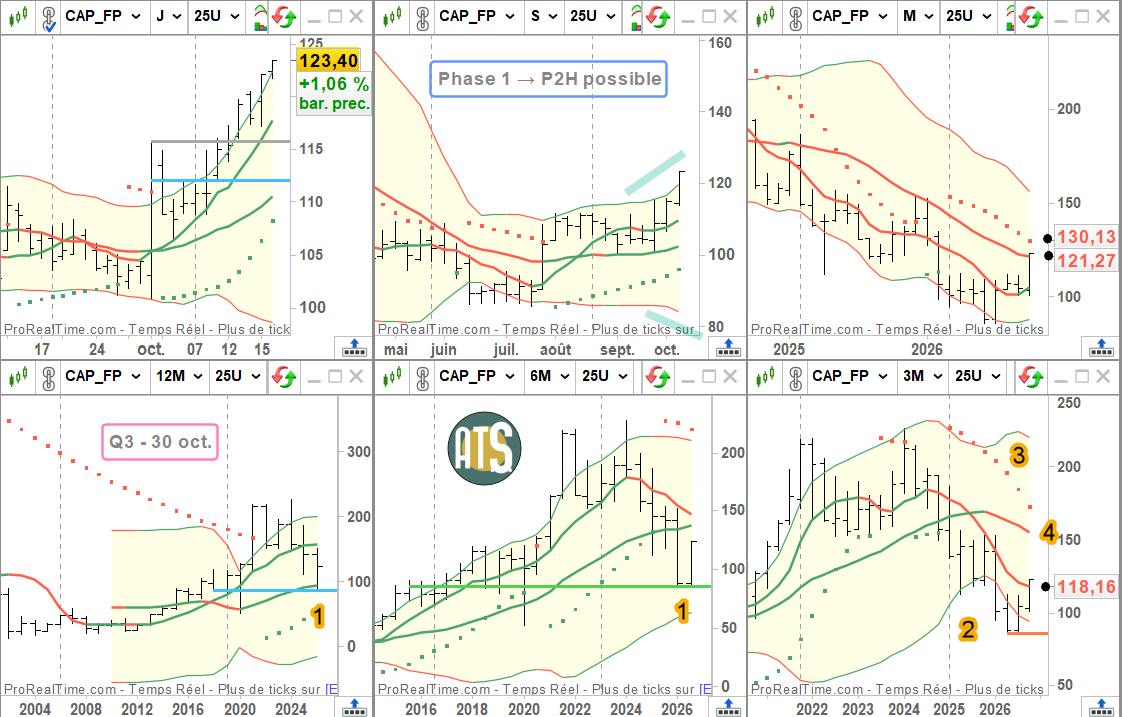Screen dimensions: 1122x717
Task: Click go-to-latest arrow icon under J chart
Action: (x=353, y=348)
